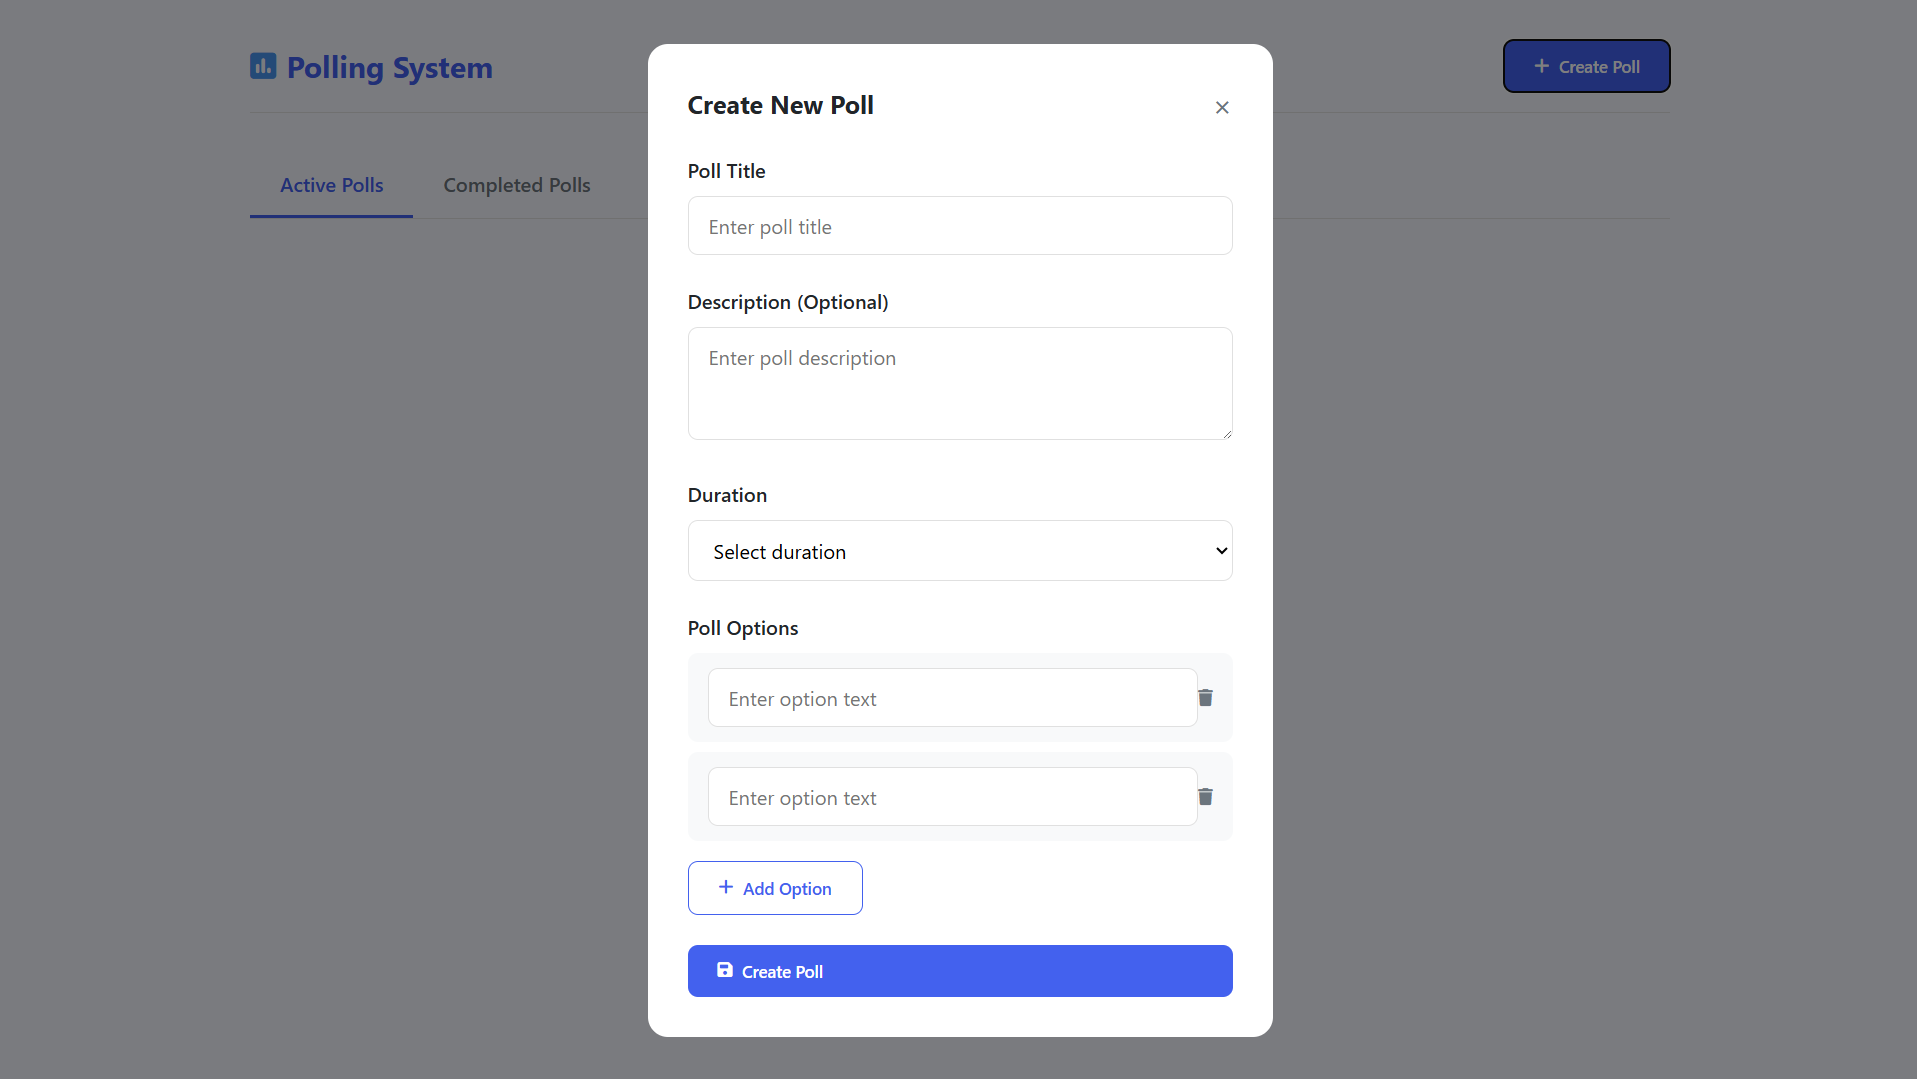Switch to the Completed Polls tab
This screenshot has height=1079, width=1917.
[x=517, y=185]
